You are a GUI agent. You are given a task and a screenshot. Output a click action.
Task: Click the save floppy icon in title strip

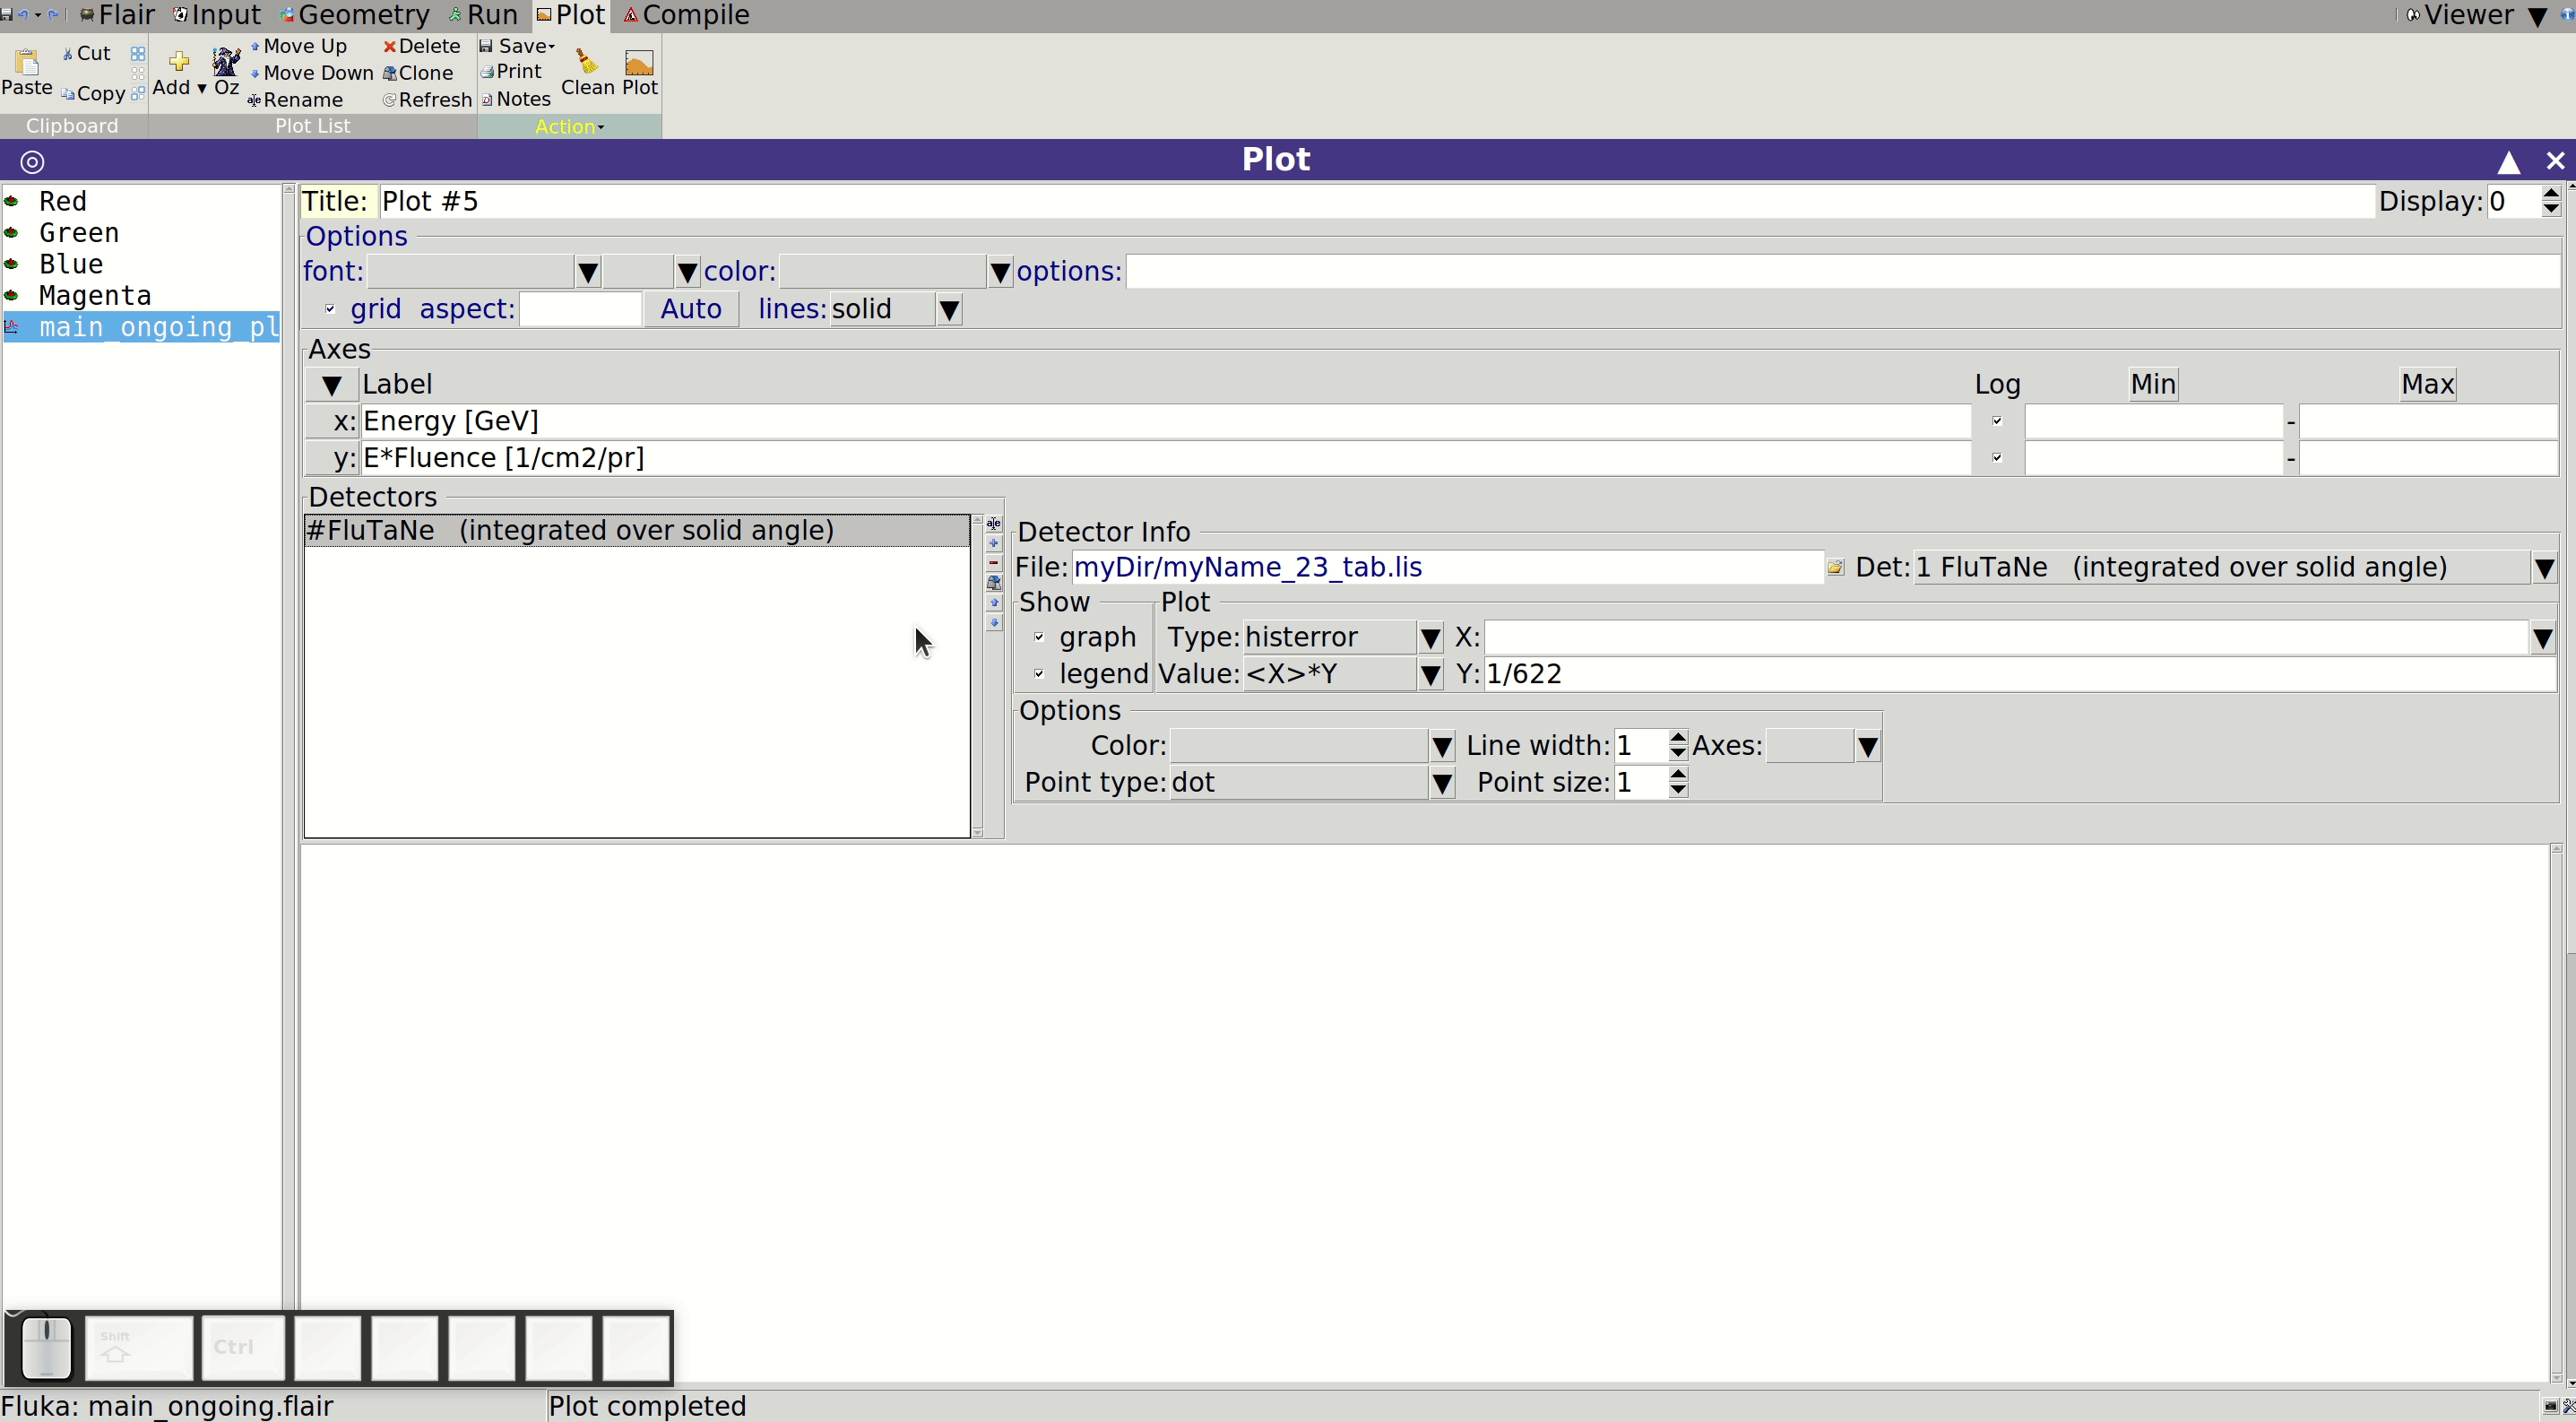[7, 15]
